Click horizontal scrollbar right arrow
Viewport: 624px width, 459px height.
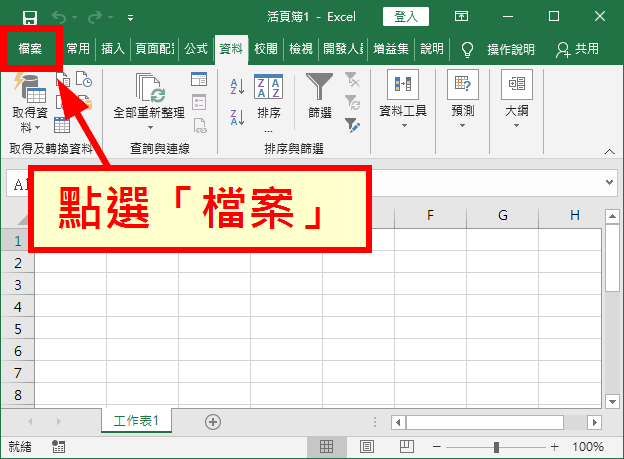pyautogui.click(x=595, y=422)
